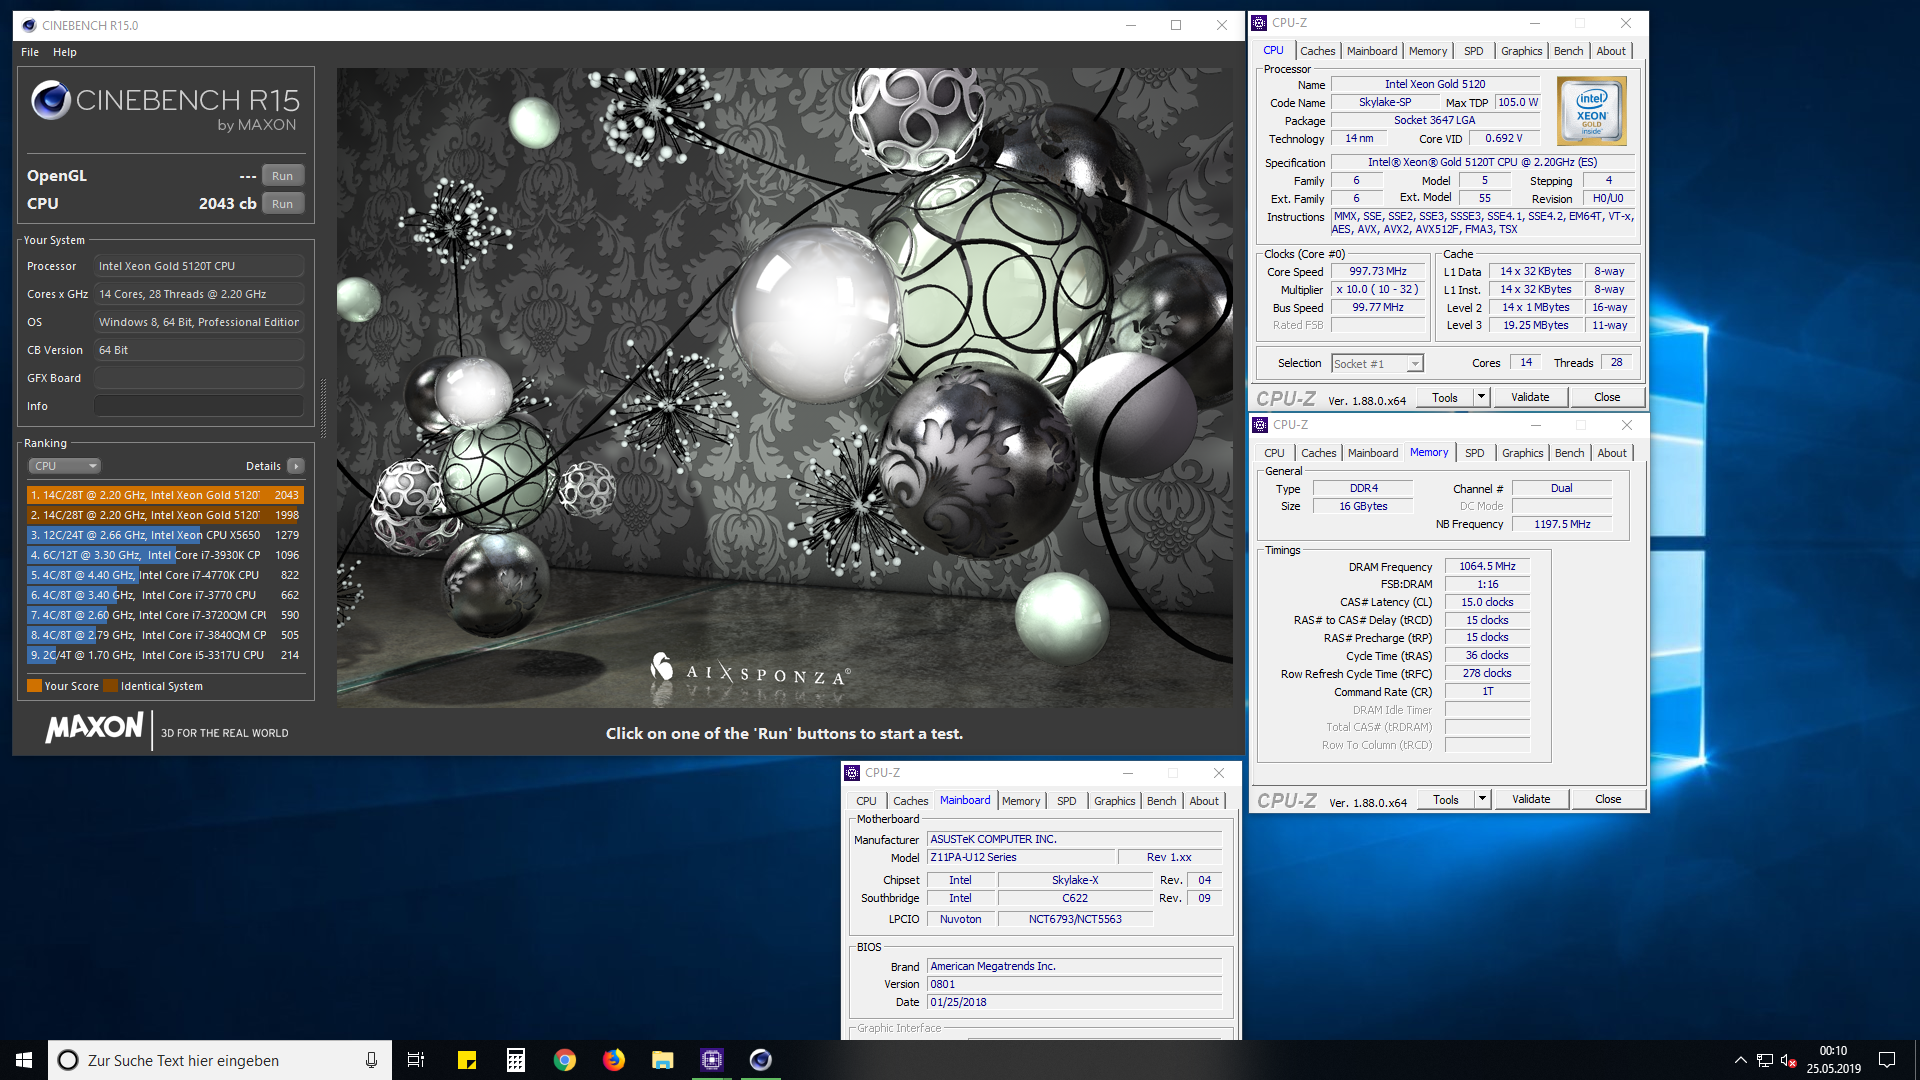Open SPD tab in Memory CPU-Z window
Viewport: 1920px width, 1080px height.
[x=1474, y=453]
